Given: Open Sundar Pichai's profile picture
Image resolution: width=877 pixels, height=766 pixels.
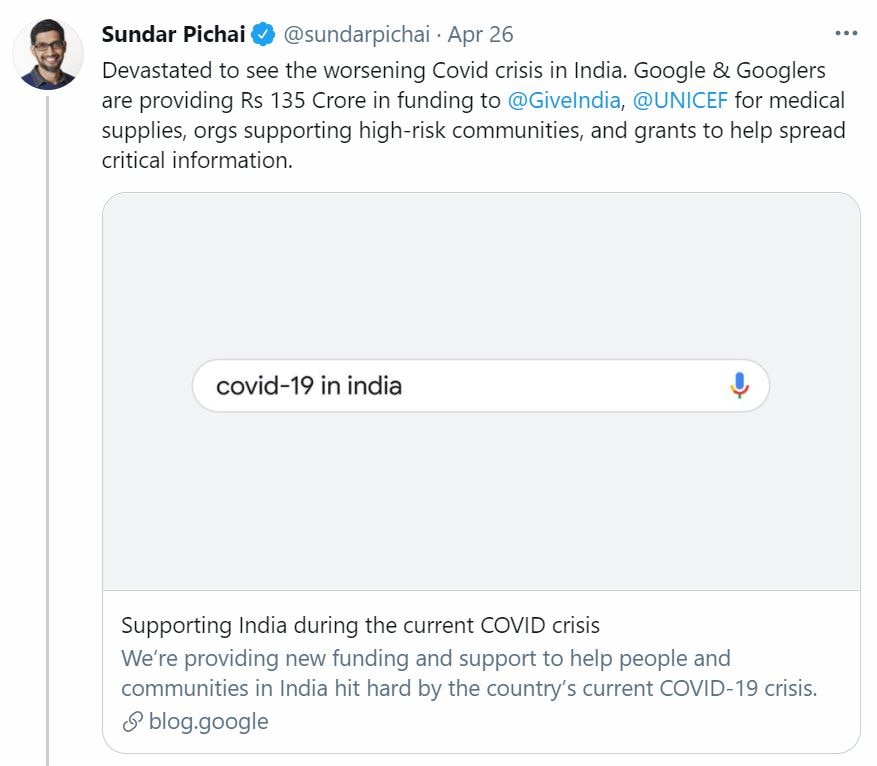Looking at the screenshot, I should 47,53.
